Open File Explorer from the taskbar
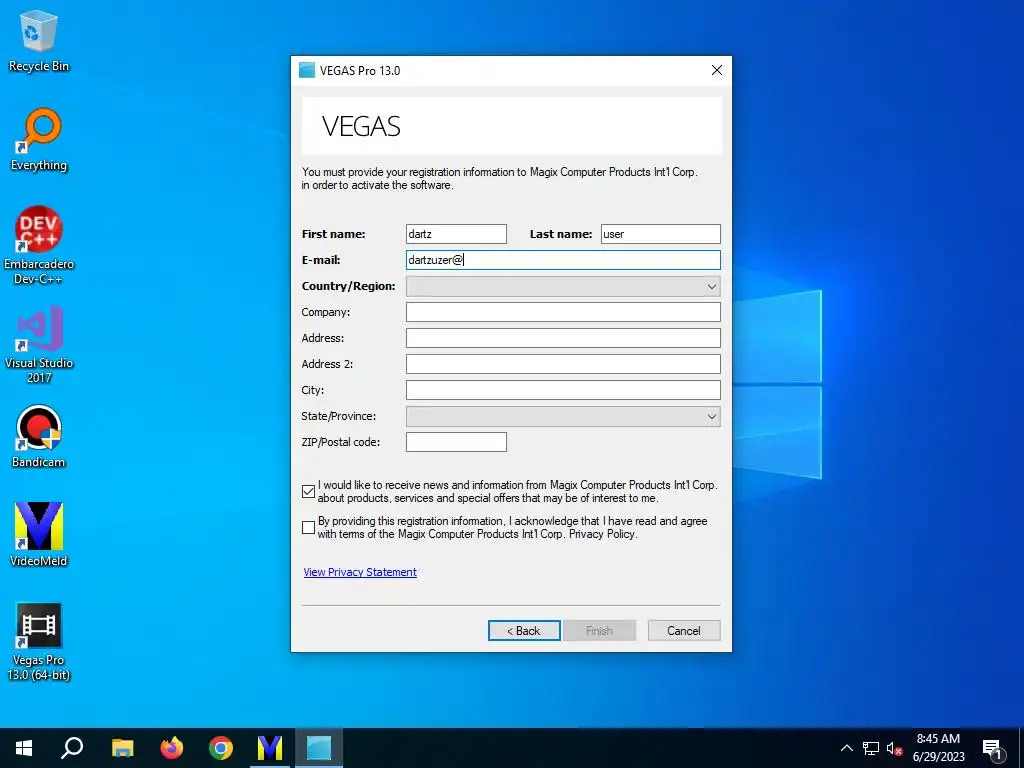The width and height of the screenshot is (1024, 768). (122, 748)
